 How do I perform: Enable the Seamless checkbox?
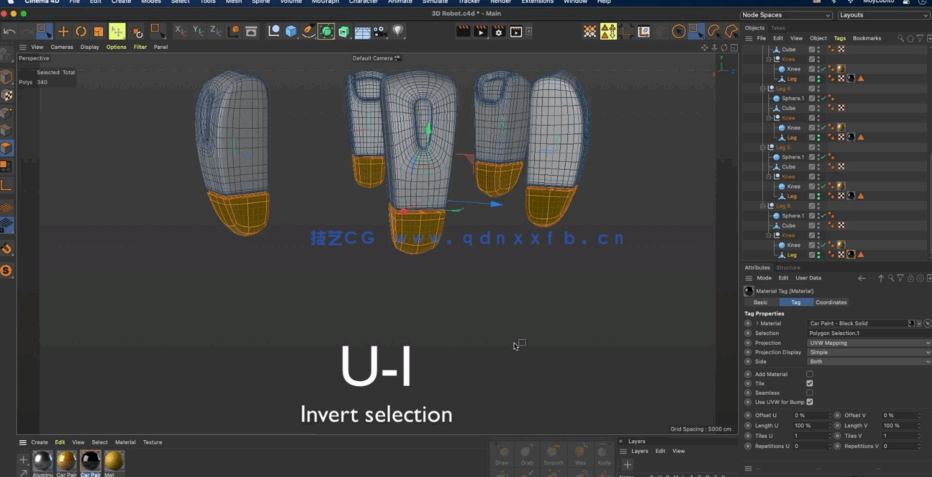(809, 393)
